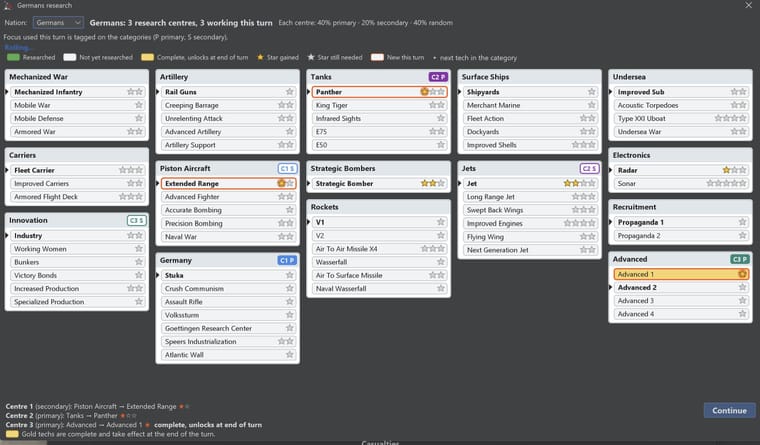Click the stars on Mechanized Infantry row
760x445 pixels.
tap(135, 92)
